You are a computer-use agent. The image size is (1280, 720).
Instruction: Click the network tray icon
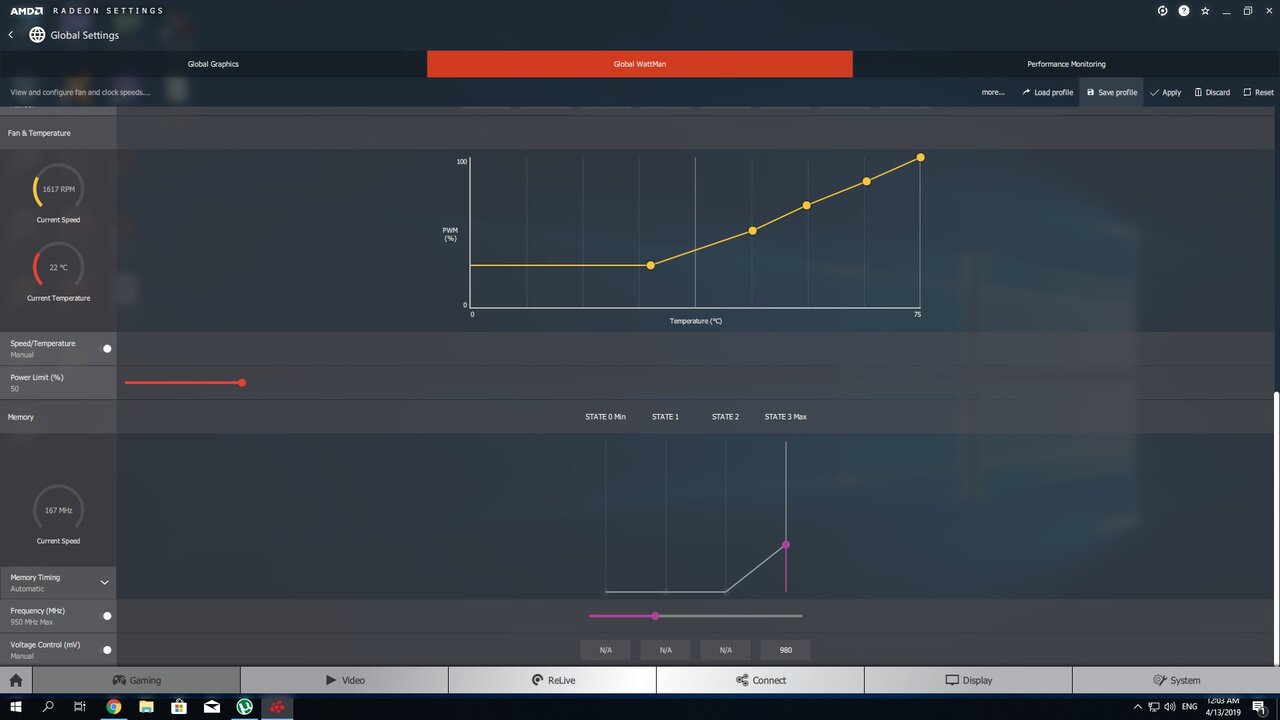(x=1154, y=707)
